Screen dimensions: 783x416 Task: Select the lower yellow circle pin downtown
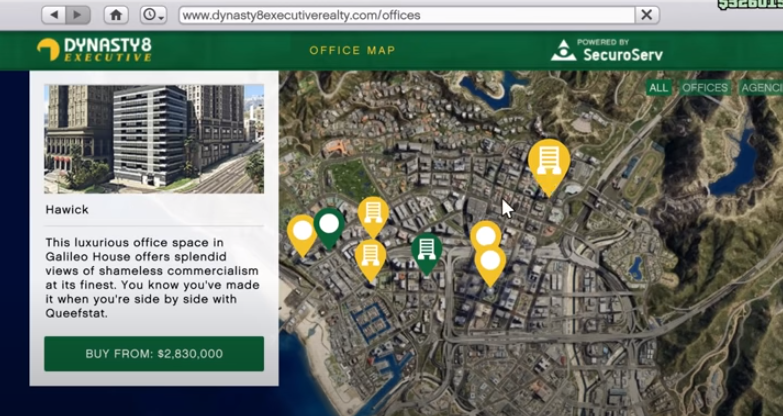pyautogui.click(x=490, y=265)
